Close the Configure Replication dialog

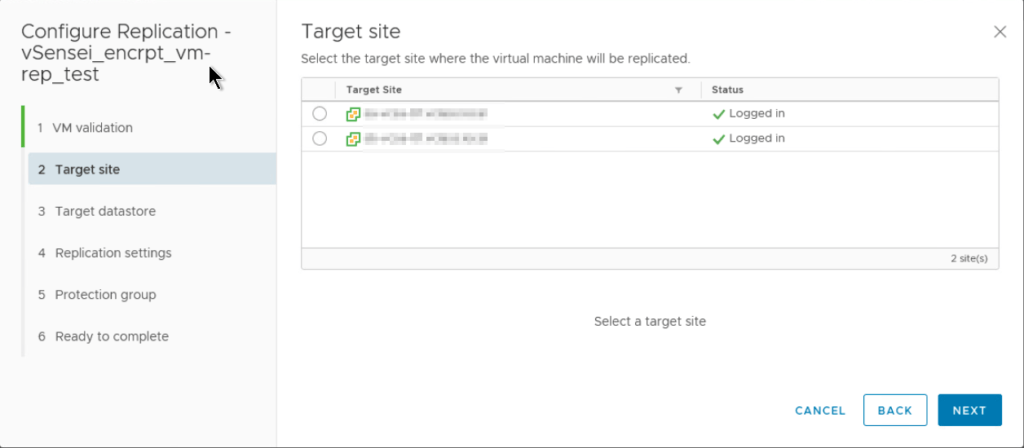[x=999, y=32]
